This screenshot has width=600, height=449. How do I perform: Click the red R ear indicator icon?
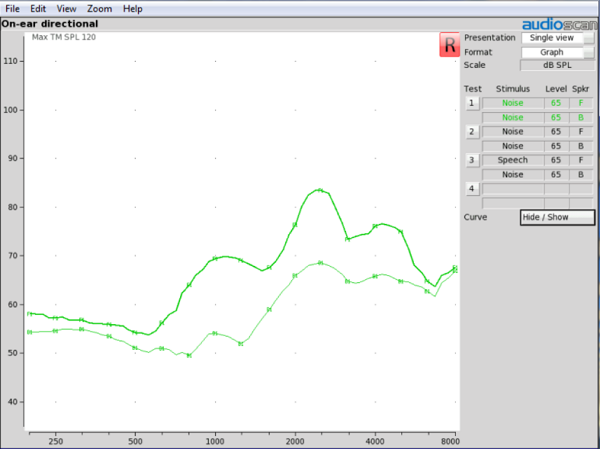pos(450,44)
